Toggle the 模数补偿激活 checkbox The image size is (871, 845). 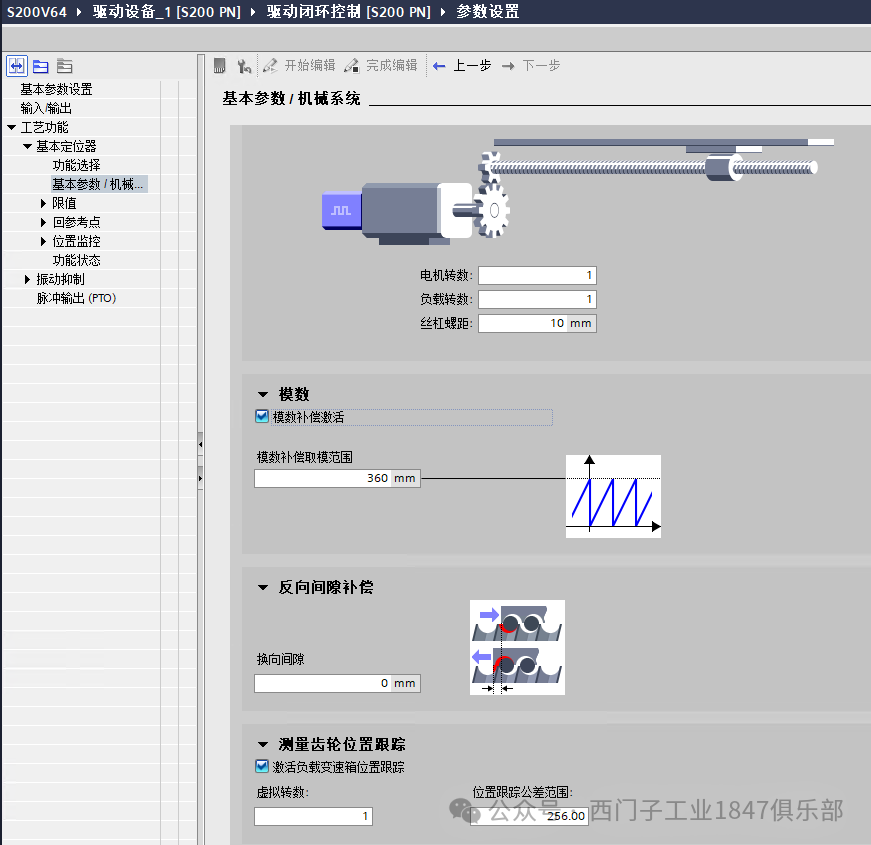point(262,416)
